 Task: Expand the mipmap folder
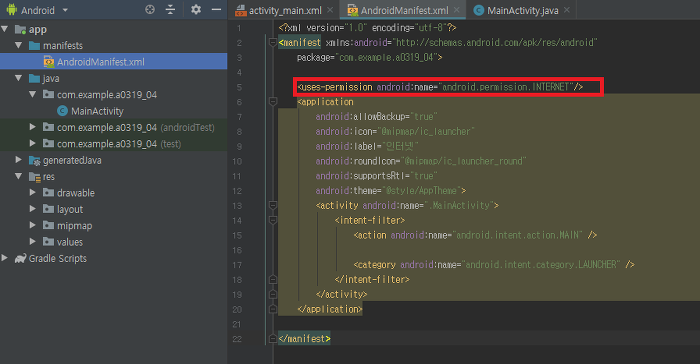(x=33, y=225)
